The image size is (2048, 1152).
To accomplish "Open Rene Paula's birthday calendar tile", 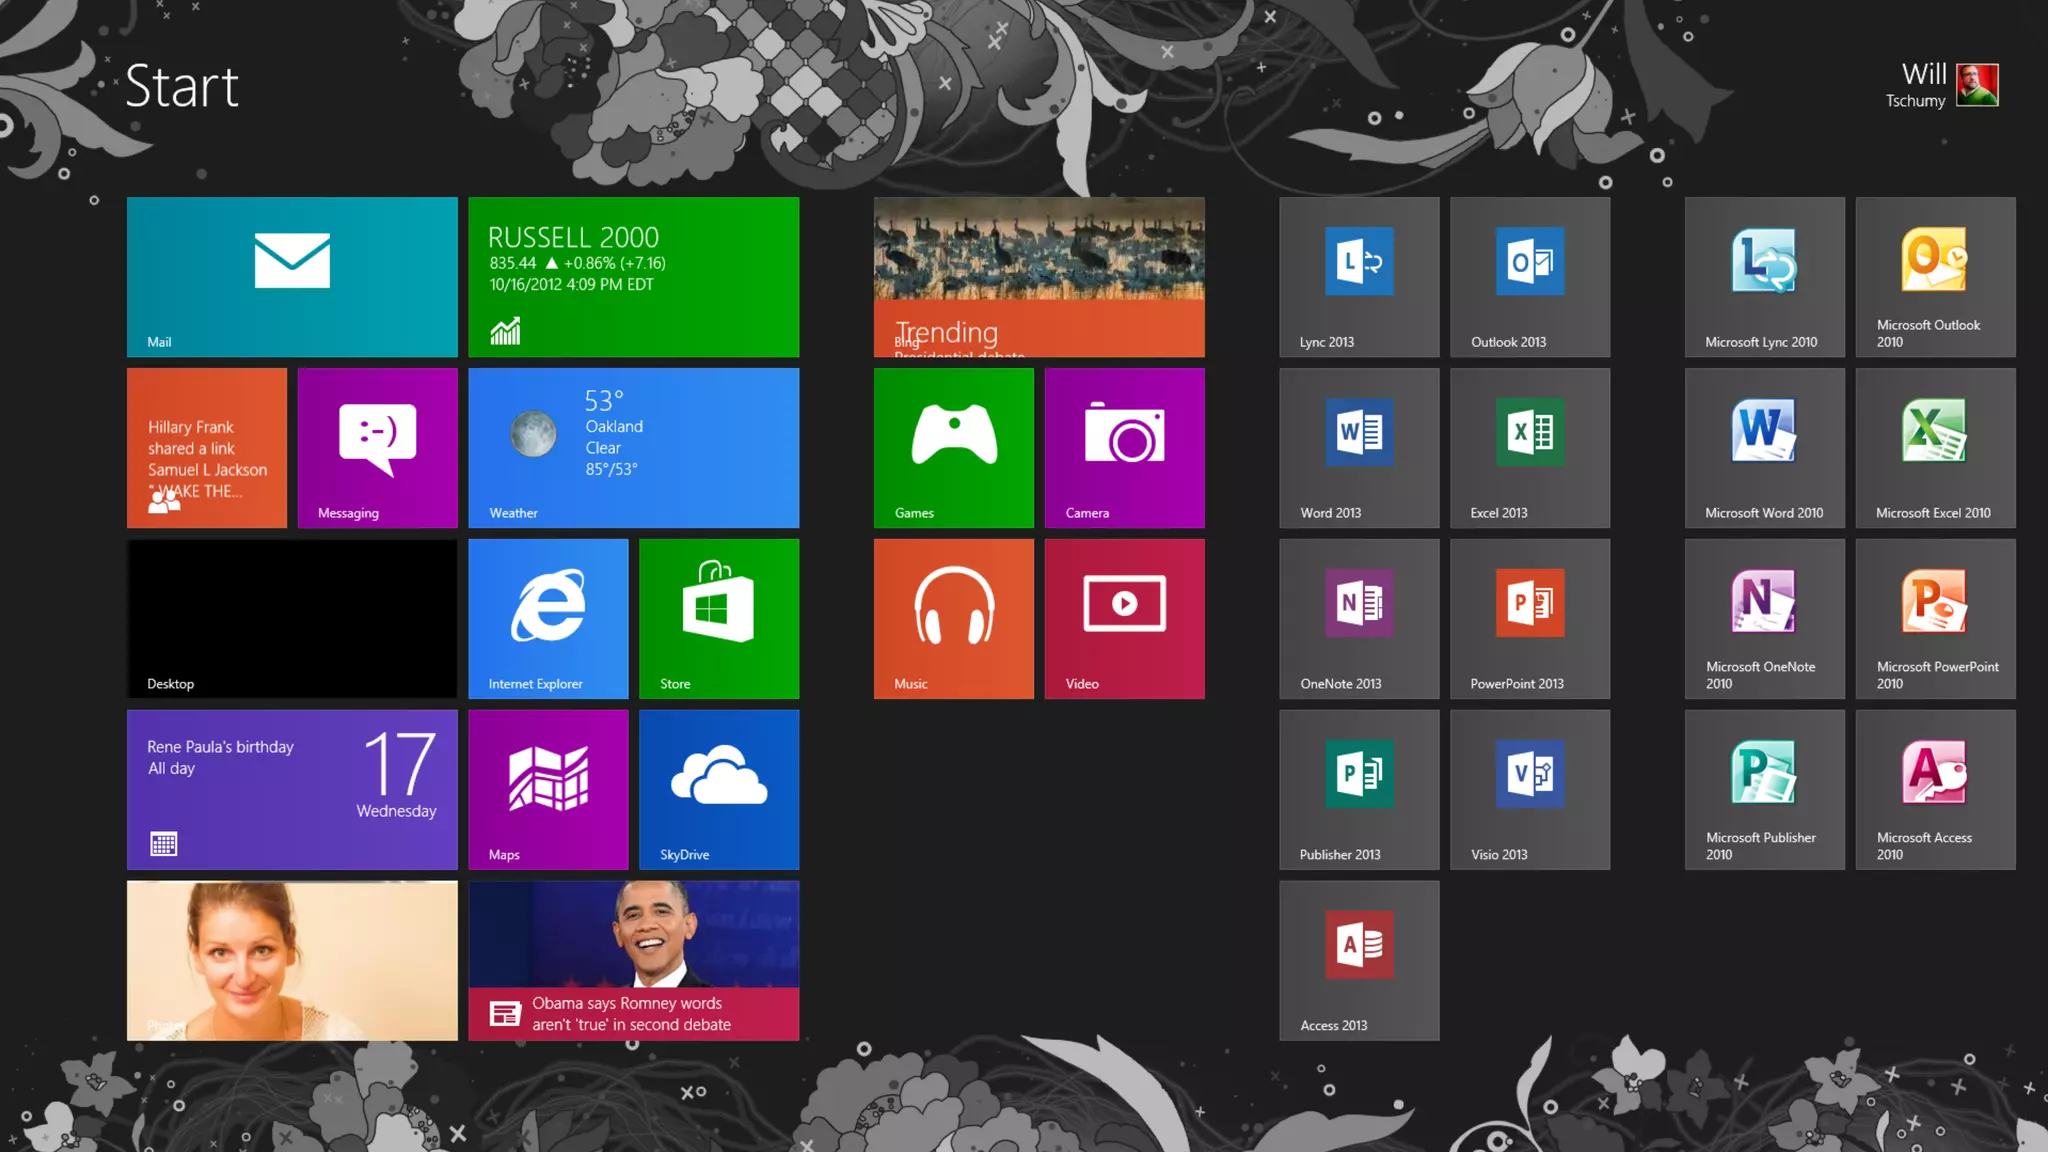I will point(292,789).
